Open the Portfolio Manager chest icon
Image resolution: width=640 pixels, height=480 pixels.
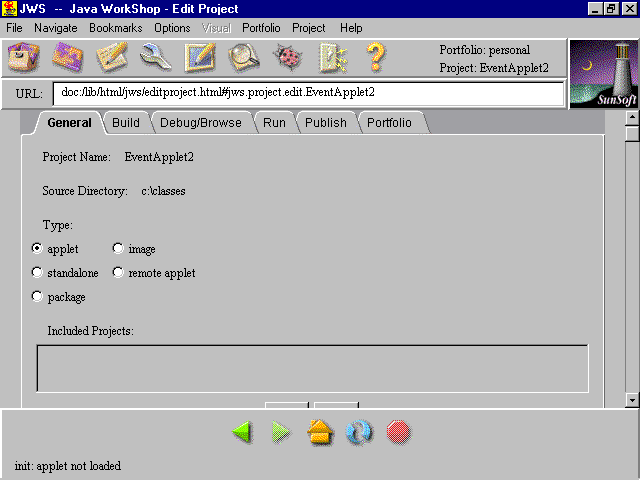(x=23, y=57)
